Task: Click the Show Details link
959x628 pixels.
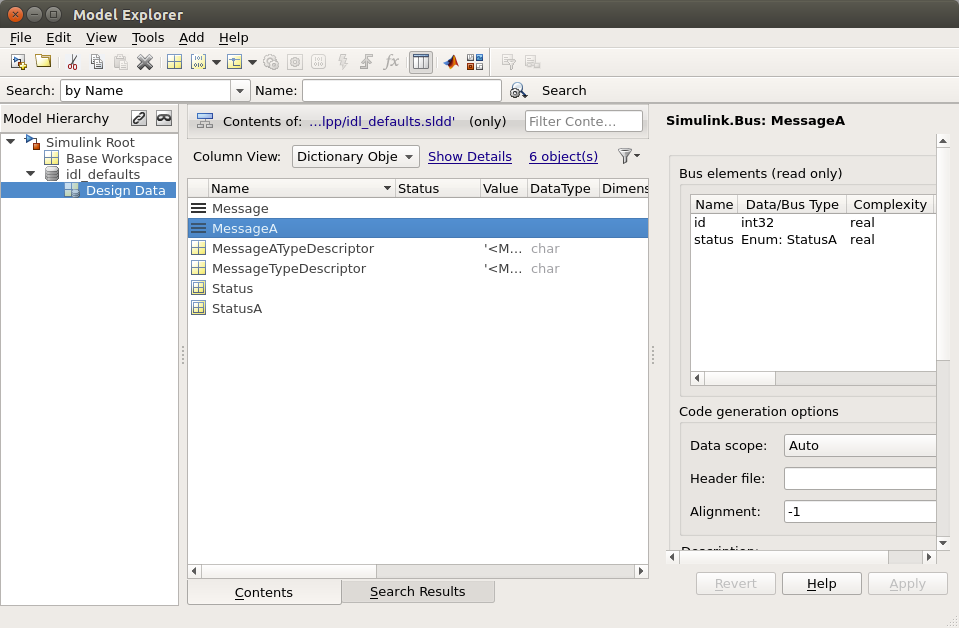Action: [x=470, y=157]
